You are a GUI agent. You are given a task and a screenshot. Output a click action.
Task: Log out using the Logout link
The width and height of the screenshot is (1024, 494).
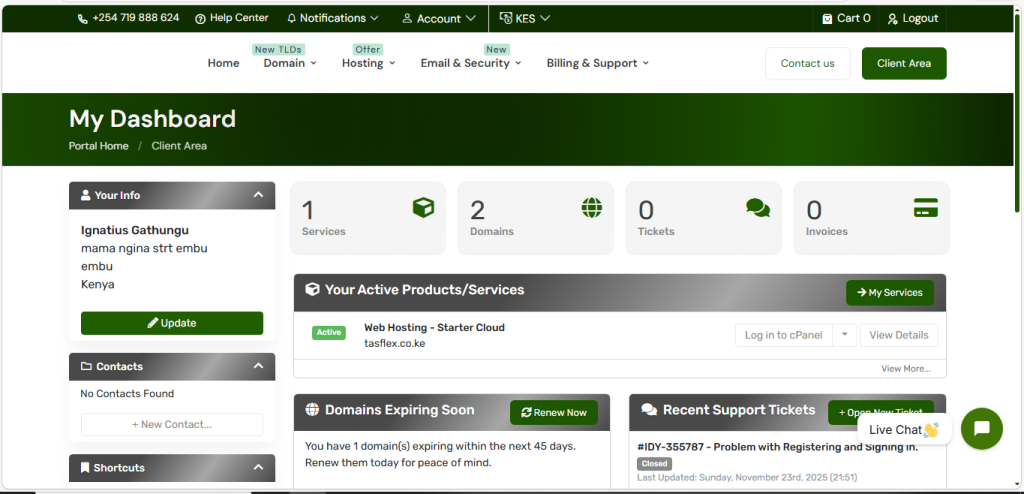pos(913,18)
